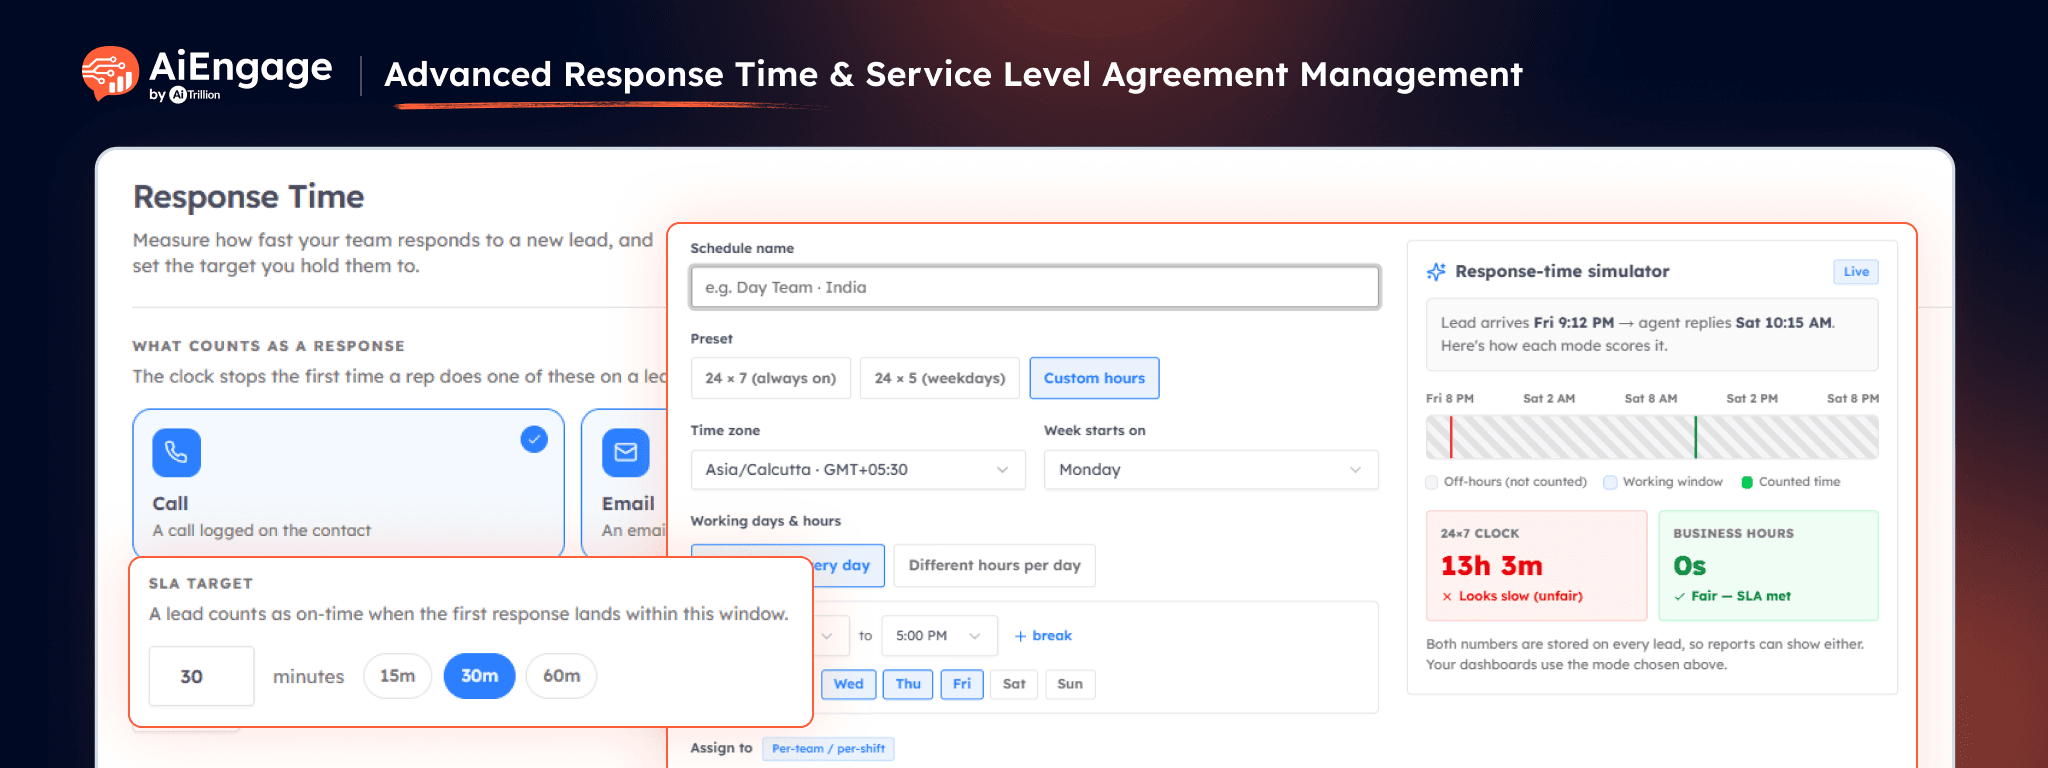This screenshot has height=768, width=2048.
Task: Uncheck the Call card checkmark
Action: pos(534,439)
